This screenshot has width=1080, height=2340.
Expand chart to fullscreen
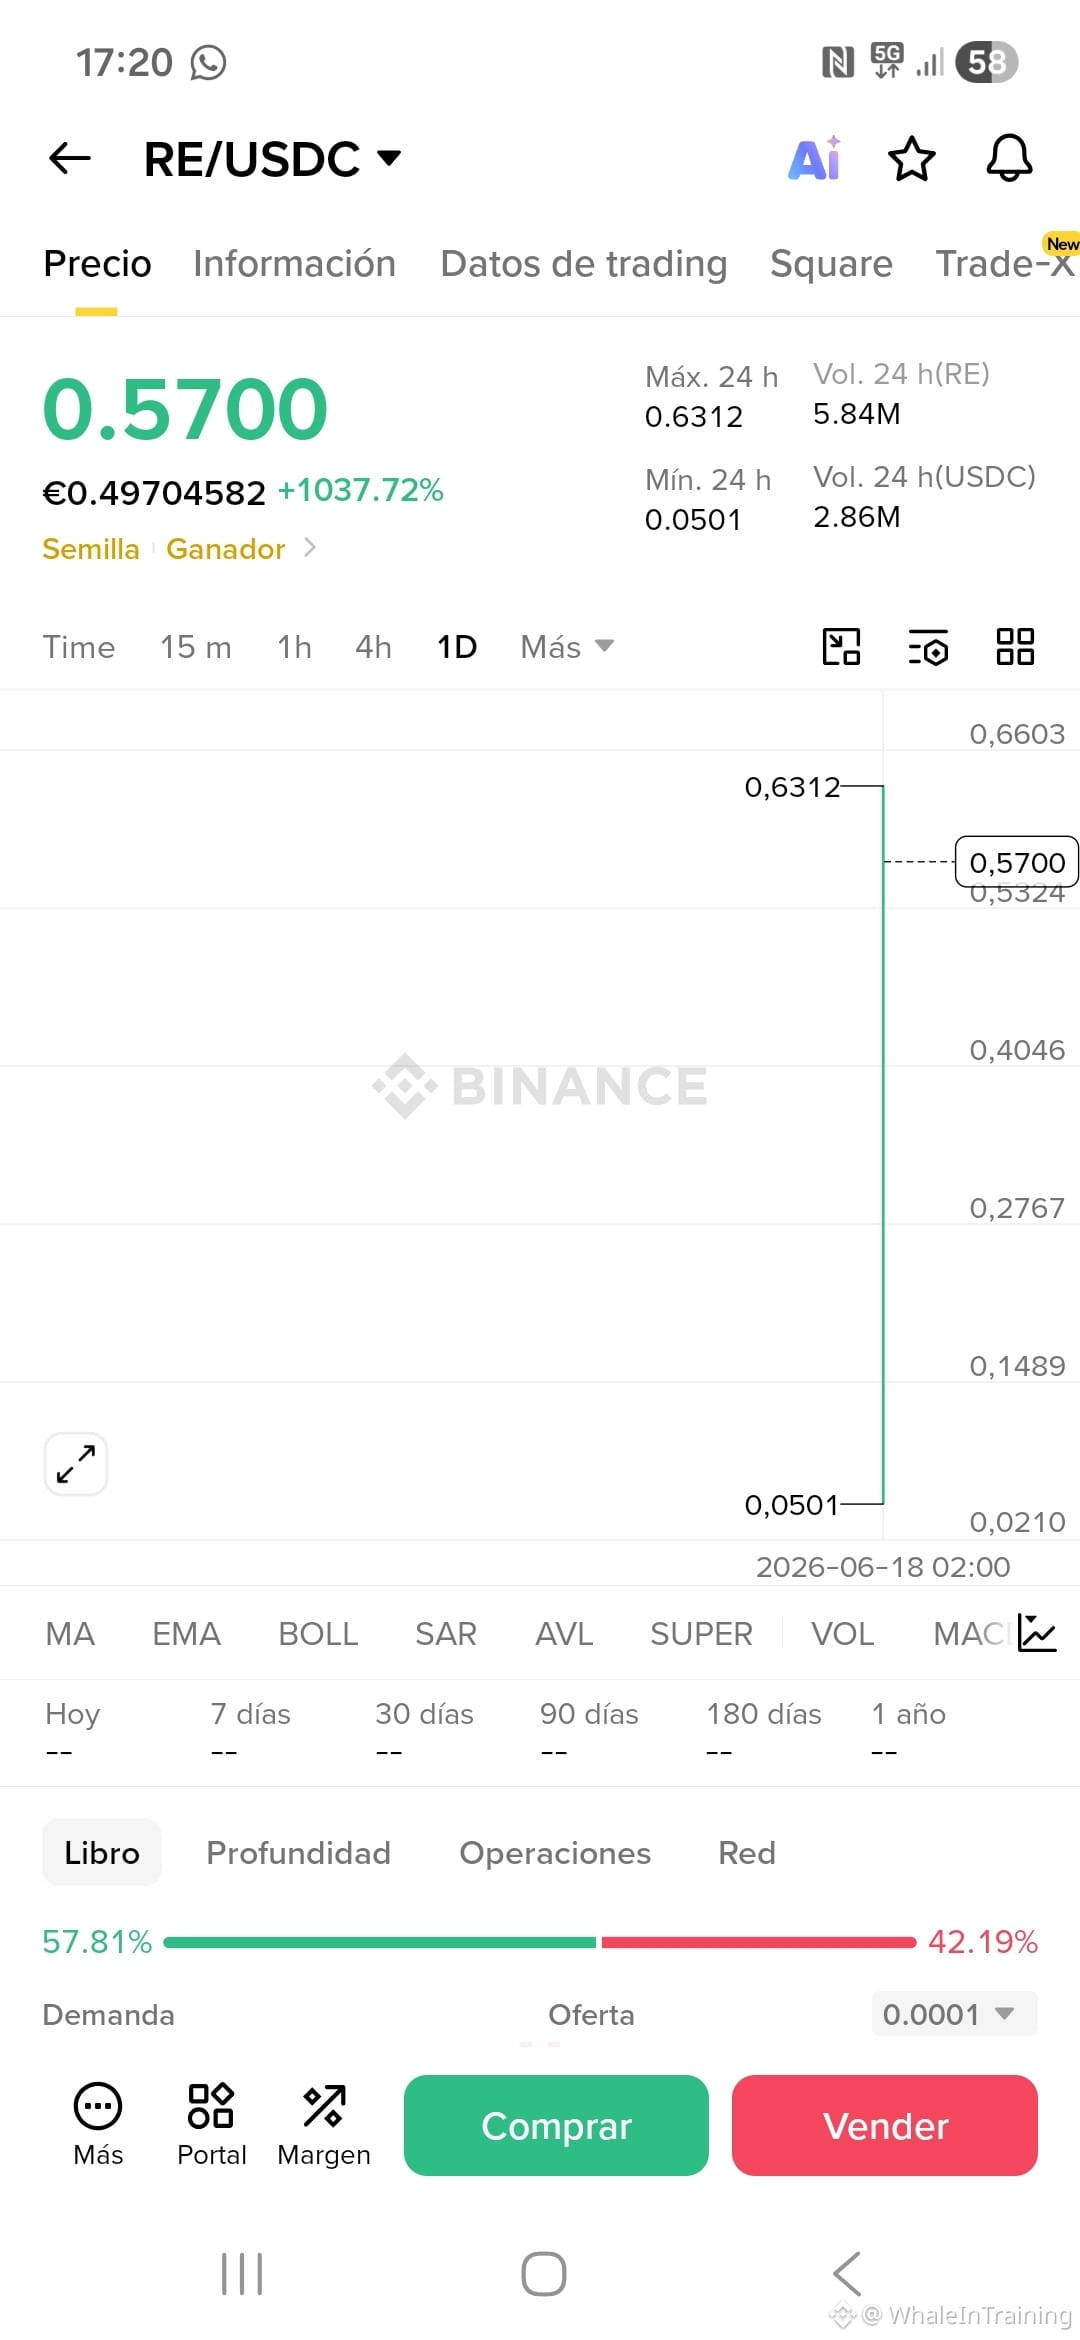pyautogui.click(x=76, y=1464)
